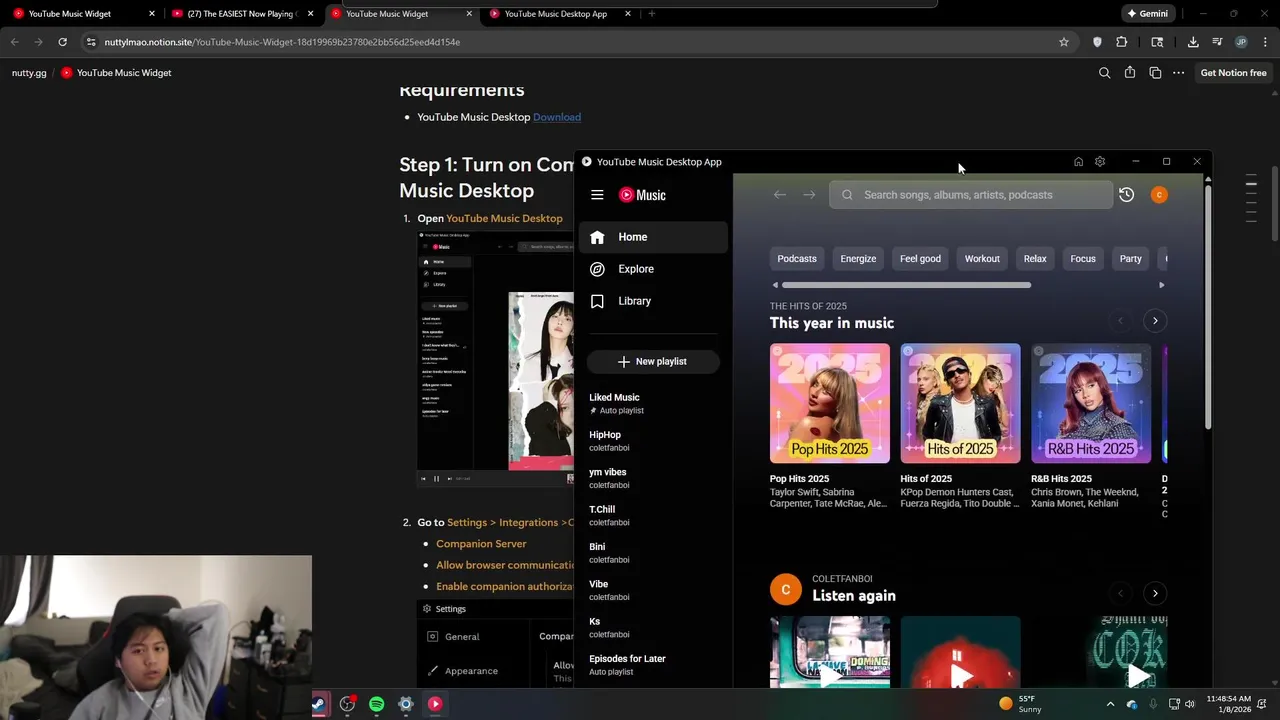
Task: Click home icon in YouTube Music title bar
Action: pyautogui.click(x=1078, y=162)
